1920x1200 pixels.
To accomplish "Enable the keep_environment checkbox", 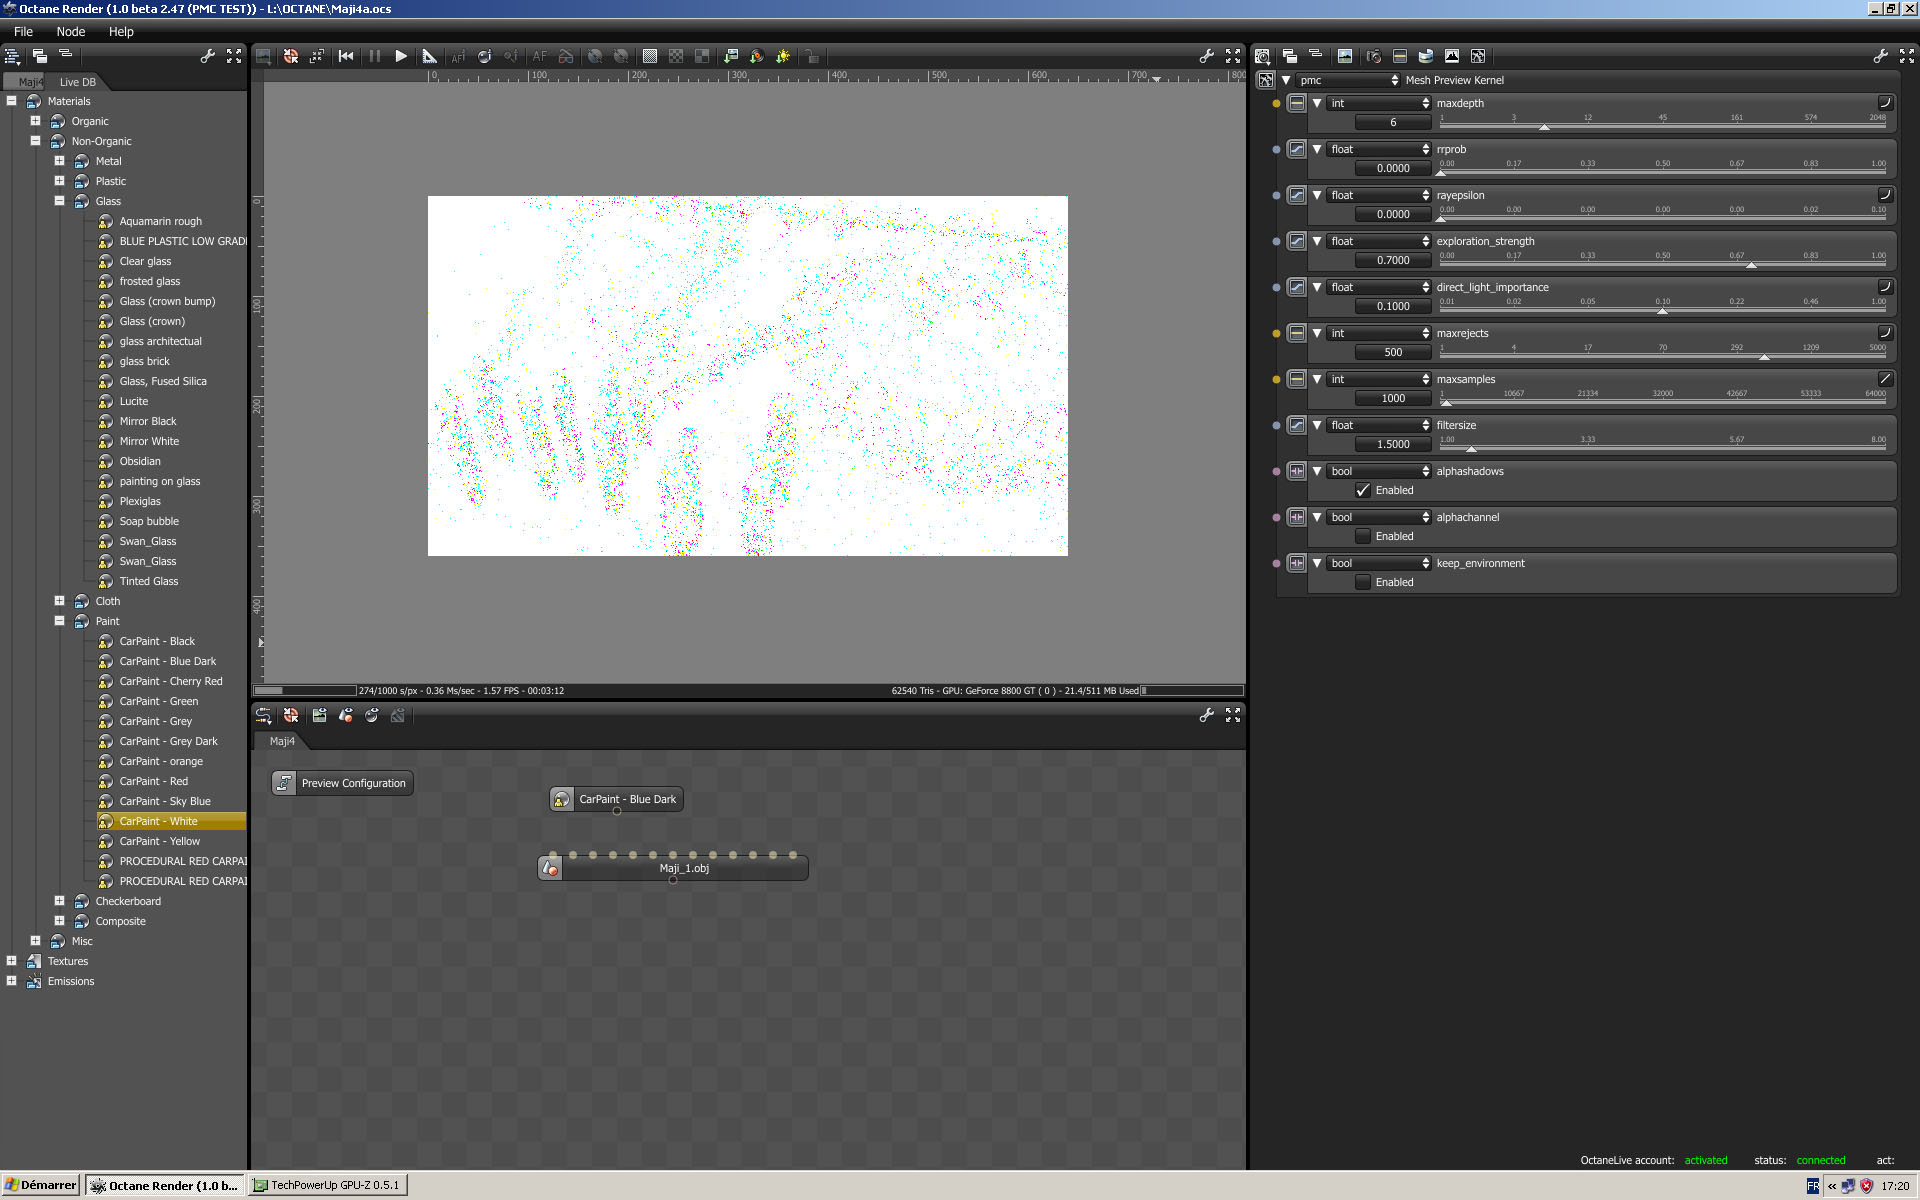I will (x=1363, y=582).
